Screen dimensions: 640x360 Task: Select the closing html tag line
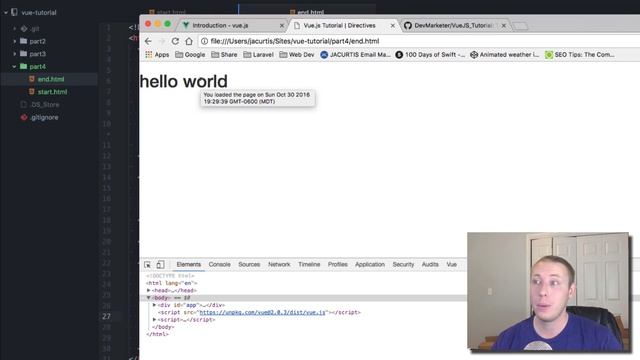pyautogui.click(x=158, y=334)
